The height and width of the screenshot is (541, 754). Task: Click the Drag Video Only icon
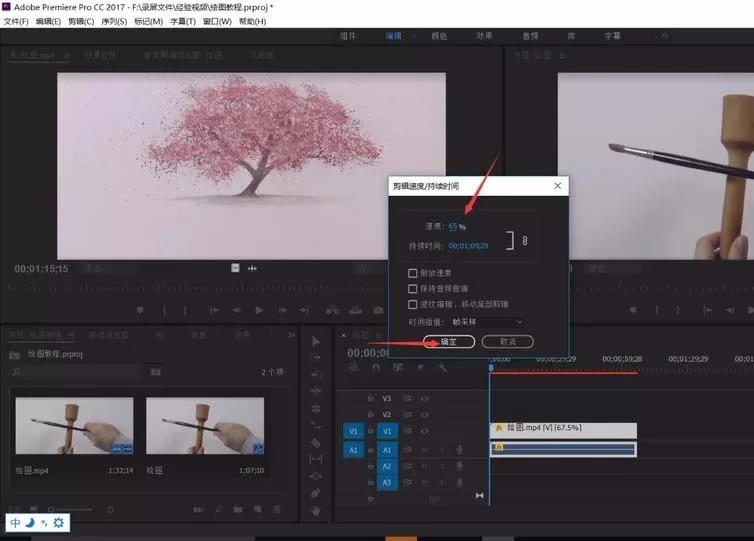[235, 268]
